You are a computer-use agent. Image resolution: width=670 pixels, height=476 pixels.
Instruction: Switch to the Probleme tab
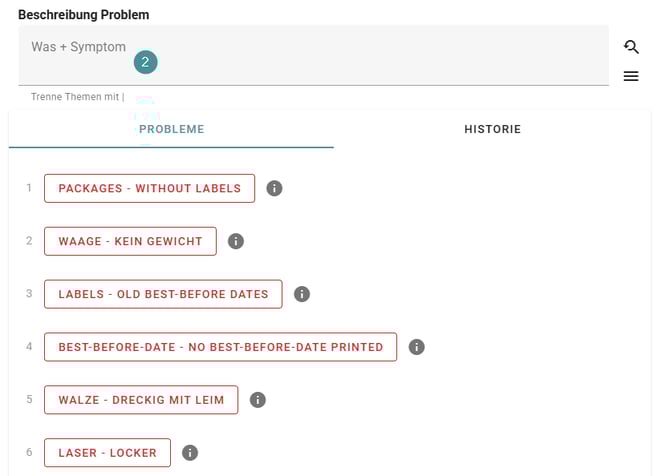point(171,130)
